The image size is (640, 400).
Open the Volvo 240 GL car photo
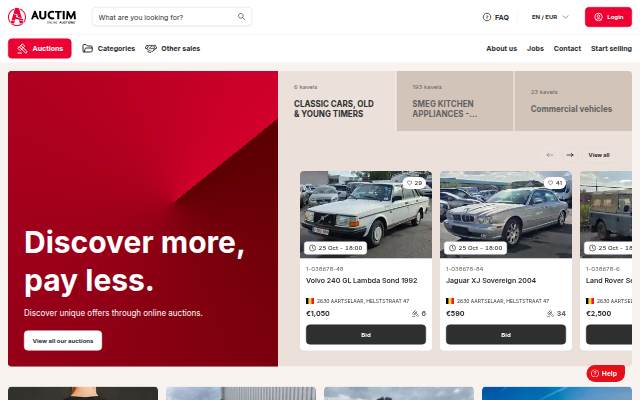[366, 214]
